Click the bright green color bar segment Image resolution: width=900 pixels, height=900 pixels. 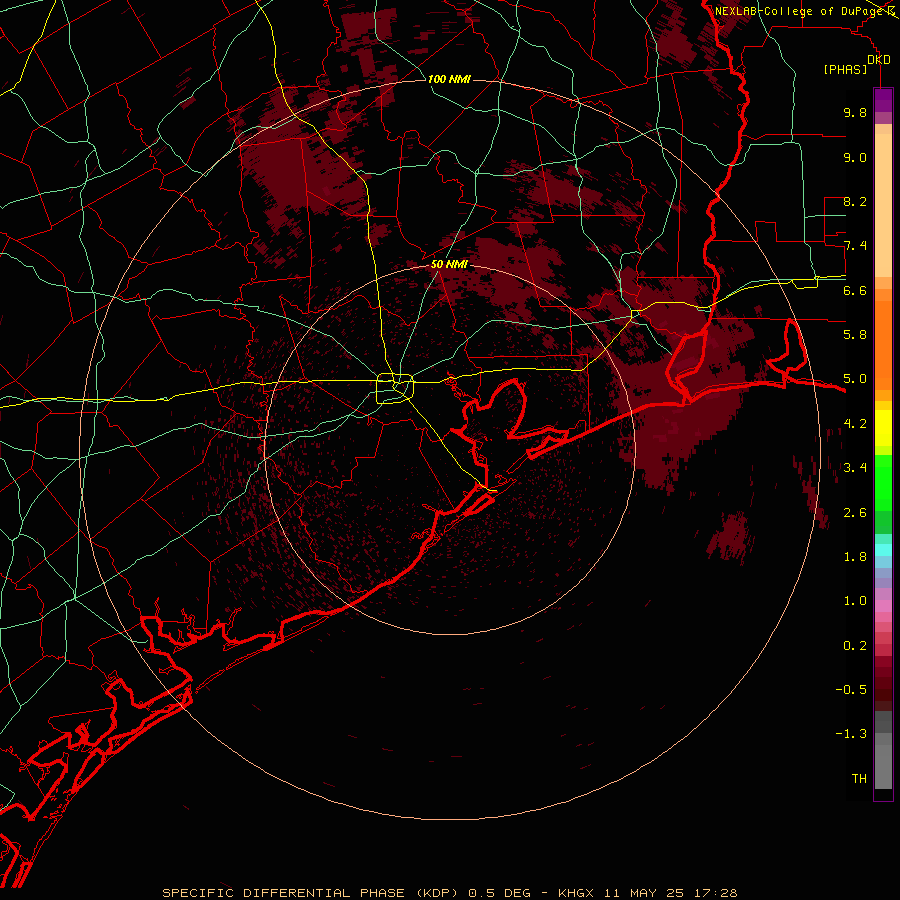883,482
